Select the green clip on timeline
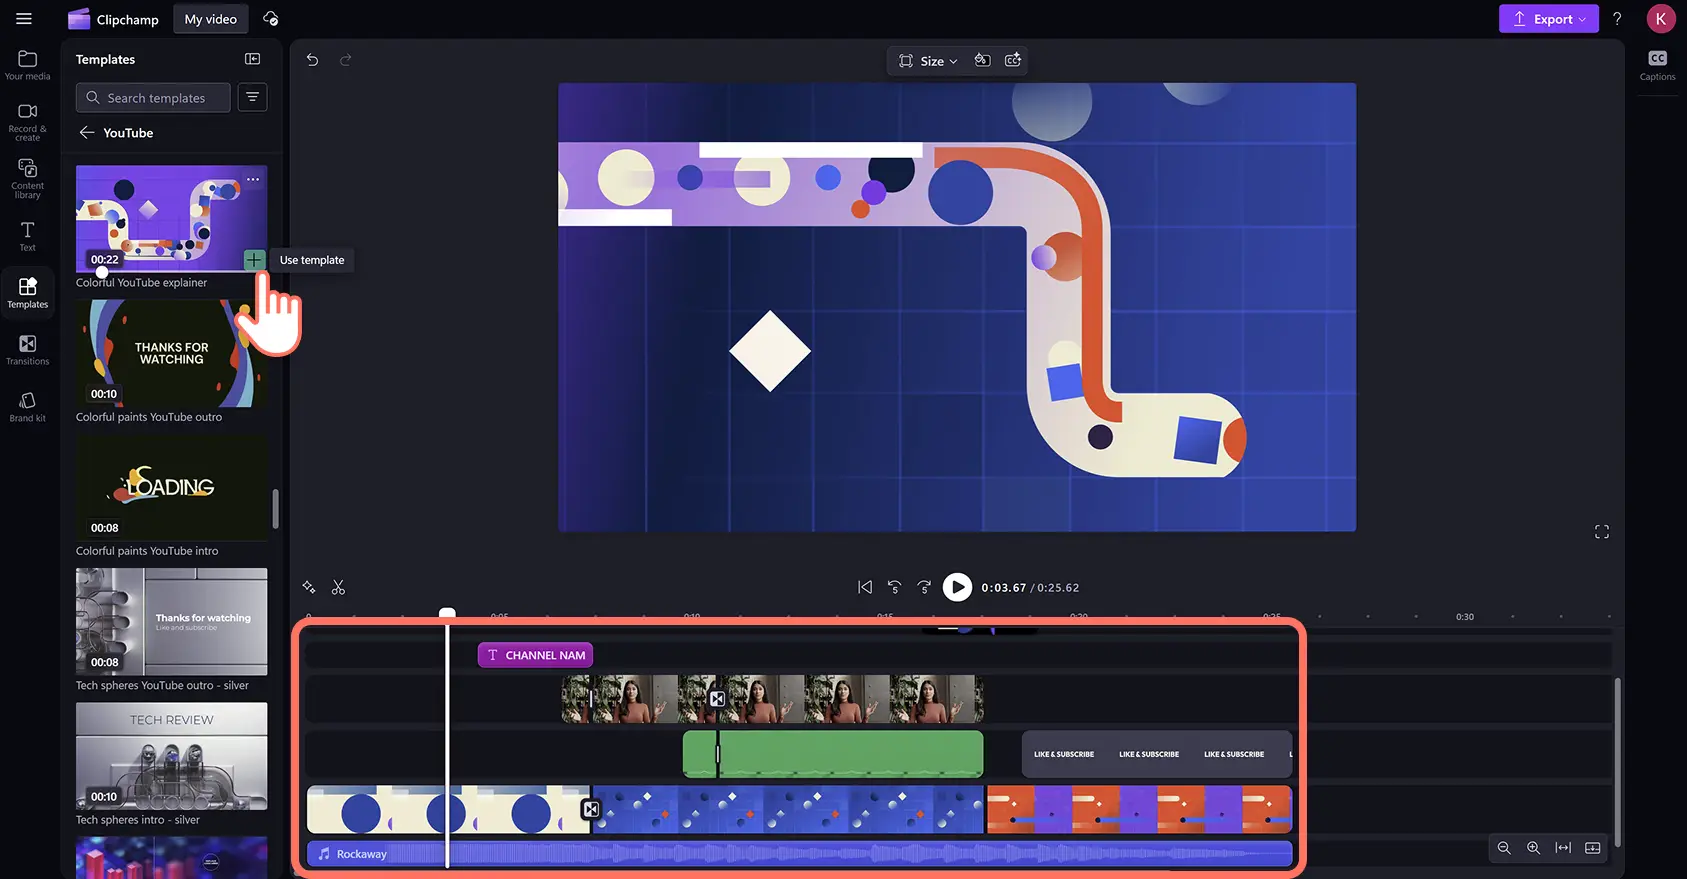1687x879 pixels. tap(833, 754)
